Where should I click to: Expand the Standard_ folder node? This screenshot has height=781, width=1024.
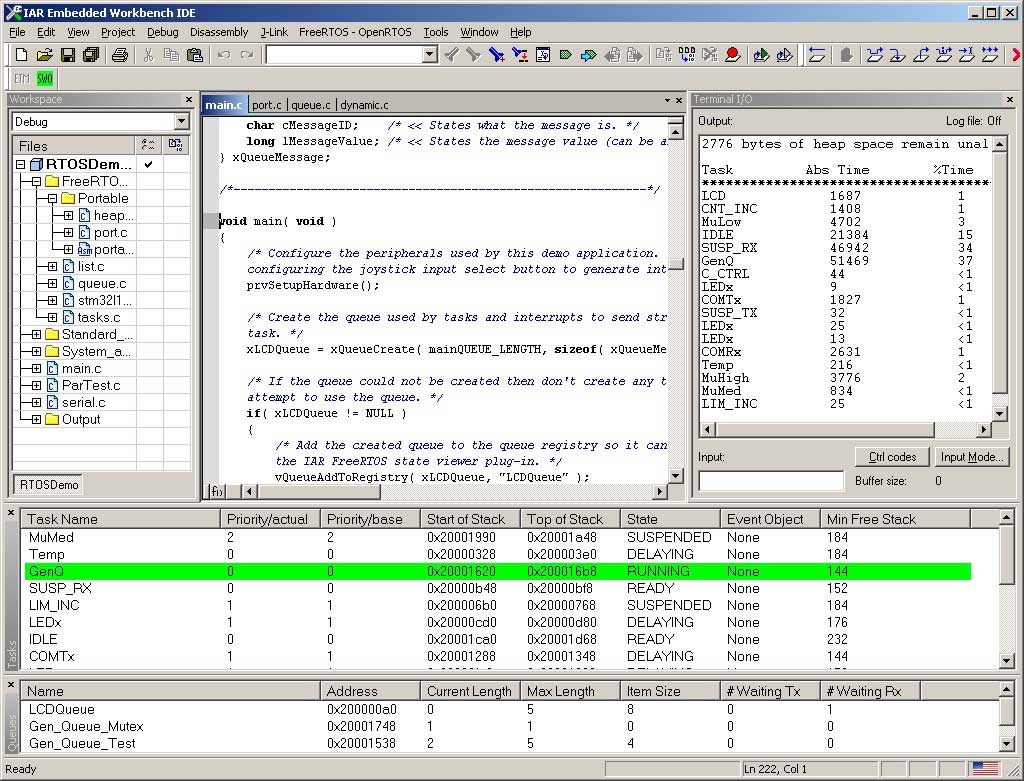click(x=36, y=334)
